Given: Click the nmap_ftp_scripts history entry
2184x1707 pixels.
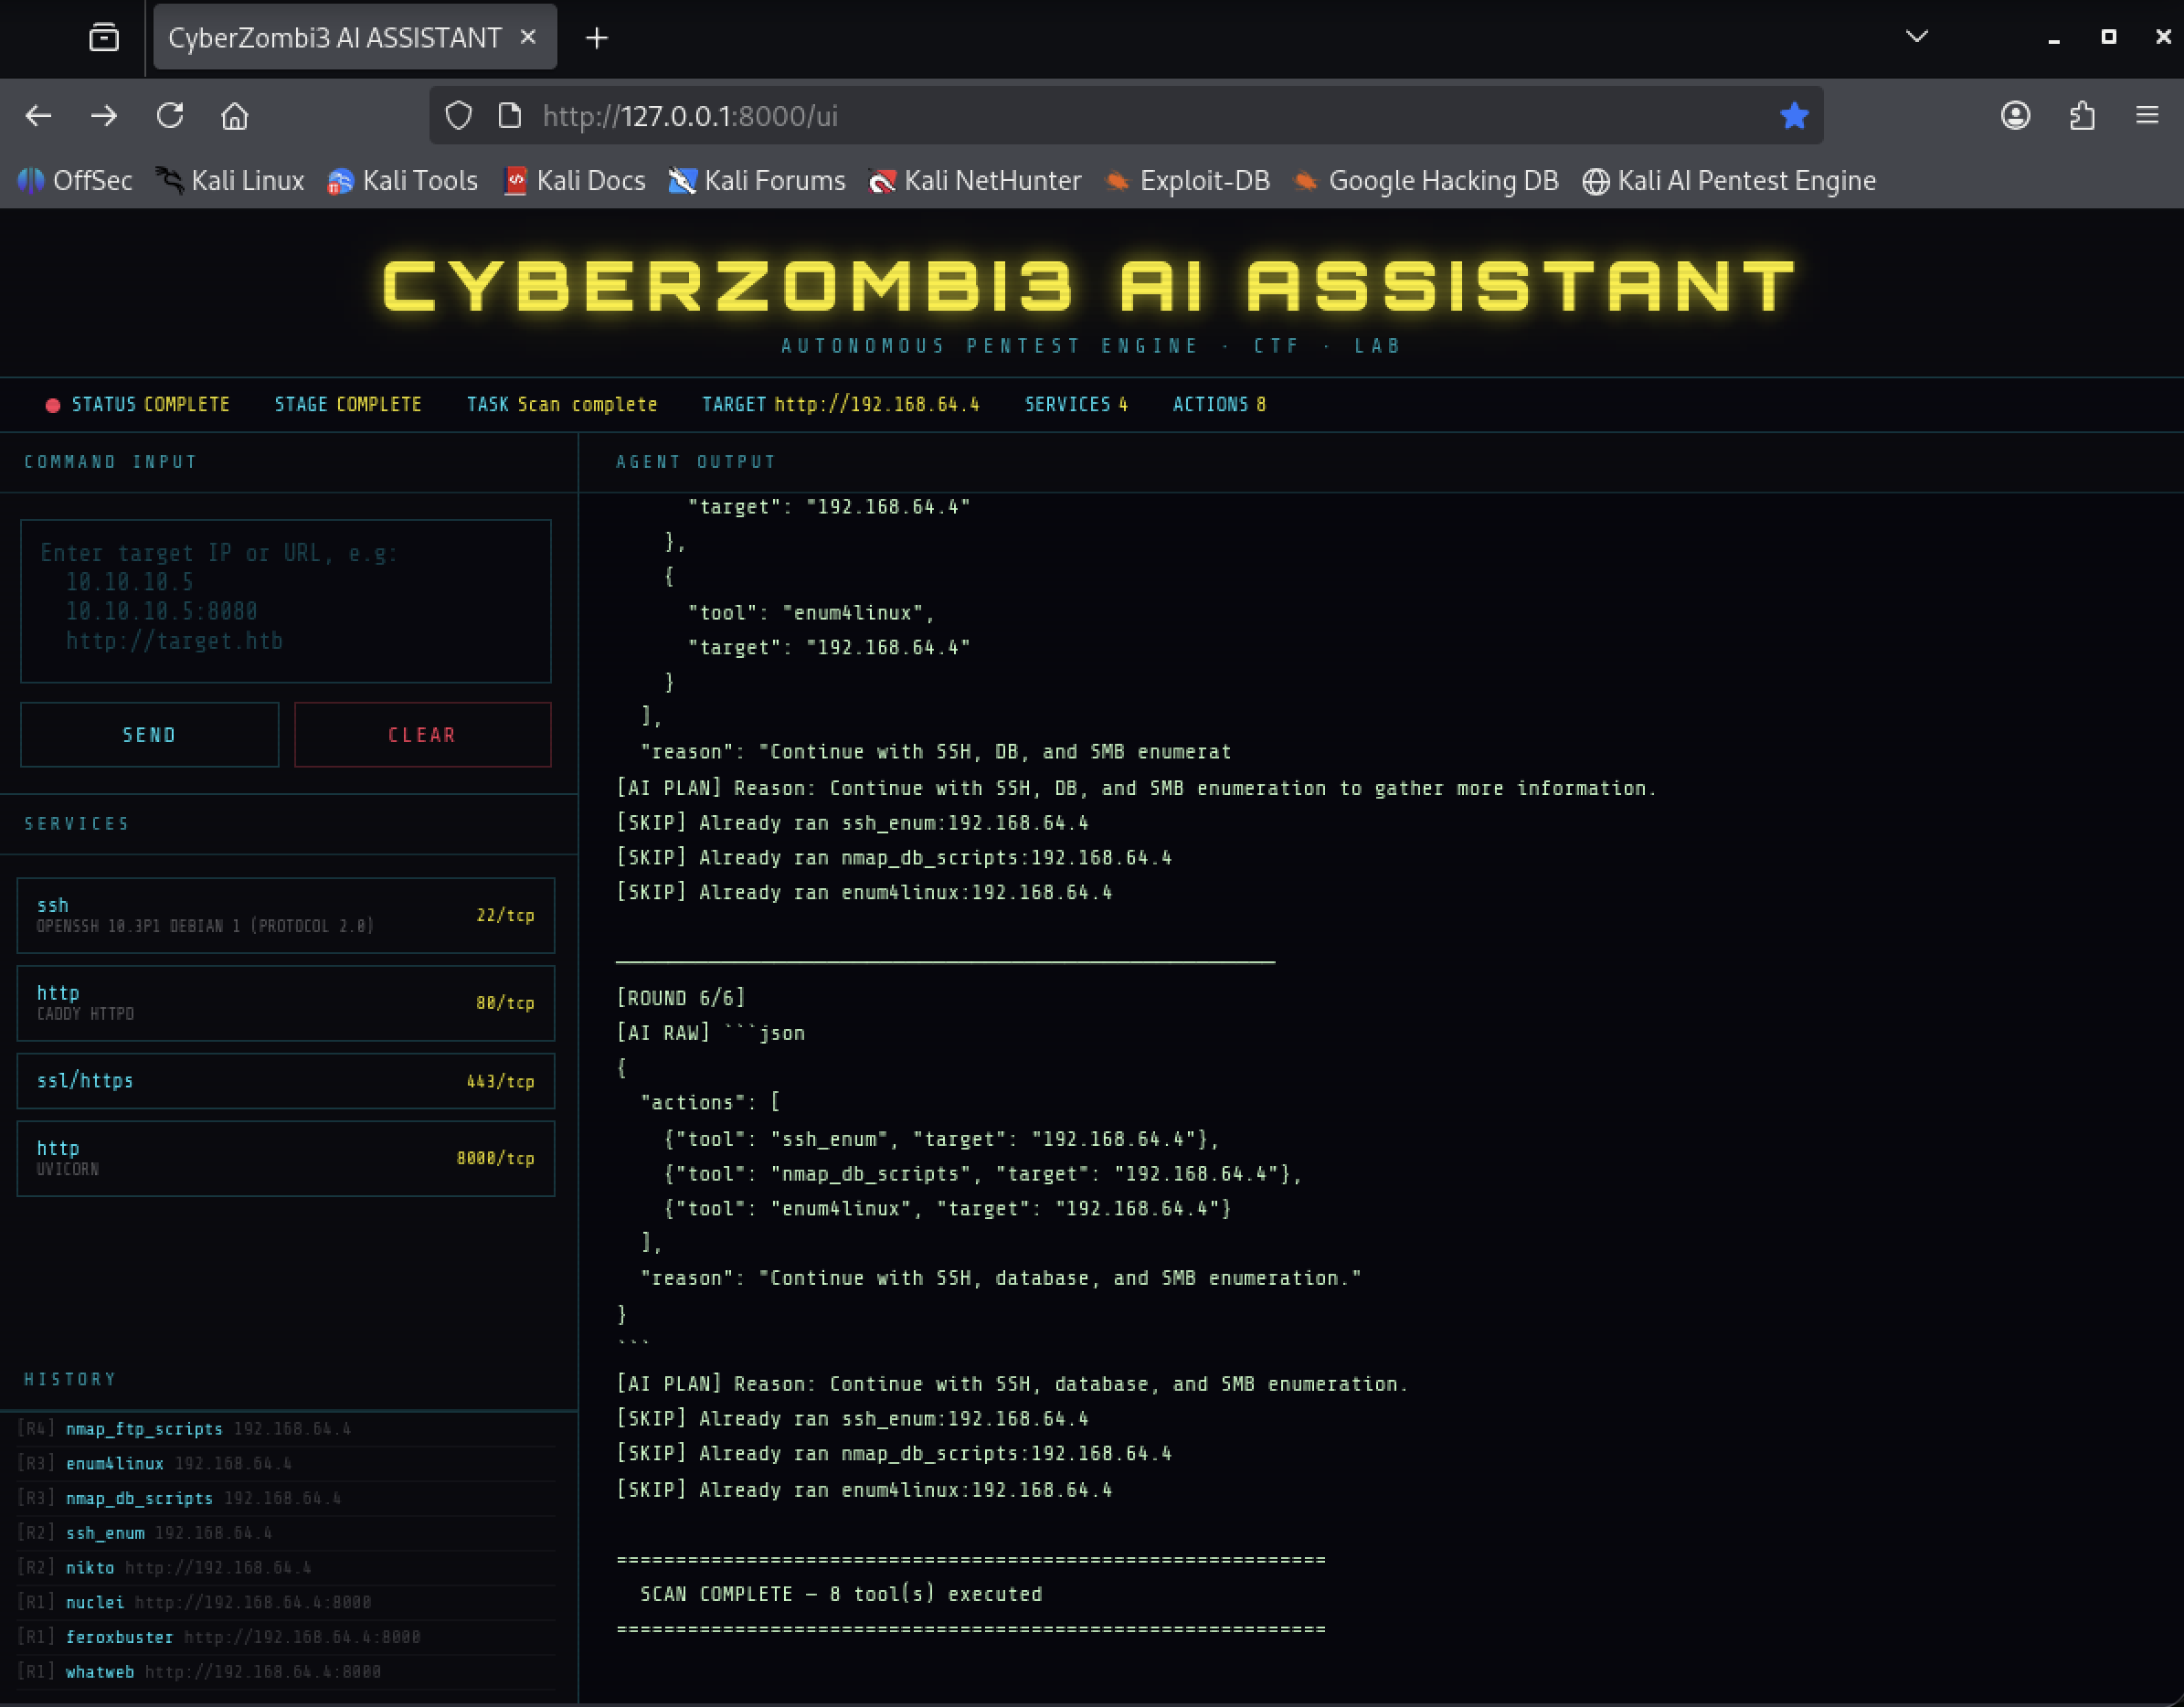Looking at the screenshot, I should pos(285,1429).
